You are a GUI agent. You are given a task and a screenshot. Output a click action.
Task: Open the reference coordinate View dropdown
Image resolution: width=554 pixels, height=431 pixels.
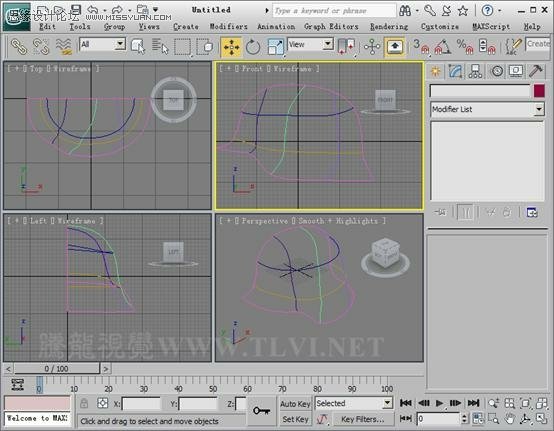[x=310, y=44]
